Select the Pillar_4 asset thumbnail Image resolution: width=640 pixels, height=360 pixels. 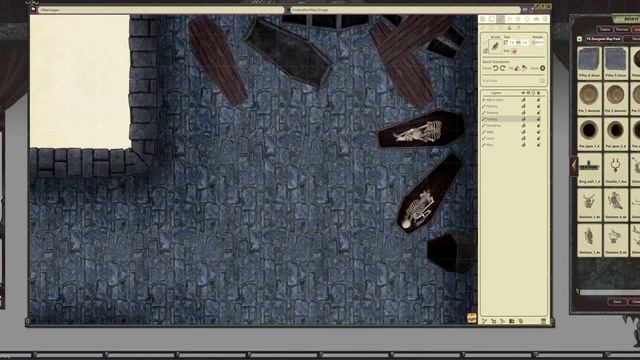[589, 63]
